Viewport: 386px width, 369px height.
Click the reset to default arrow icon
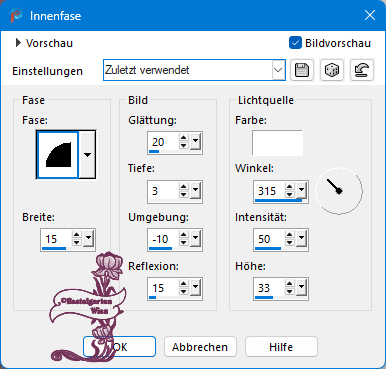[x=362, y=70]
